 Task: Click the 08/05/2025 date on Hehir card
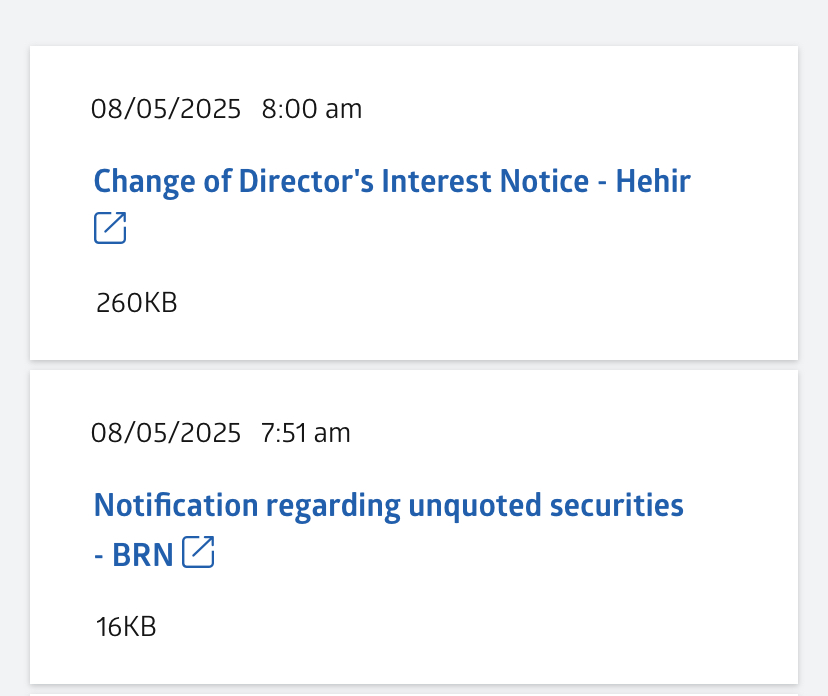point(166,109)
